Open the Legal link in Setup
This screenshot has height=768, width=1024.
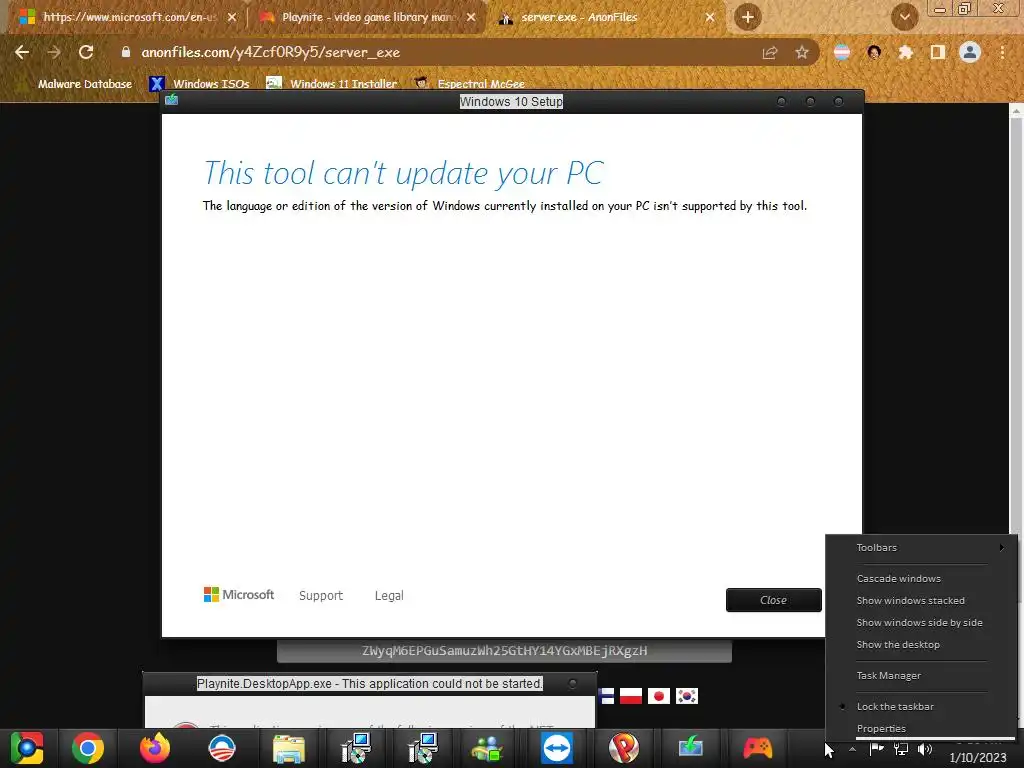[389, 596]
